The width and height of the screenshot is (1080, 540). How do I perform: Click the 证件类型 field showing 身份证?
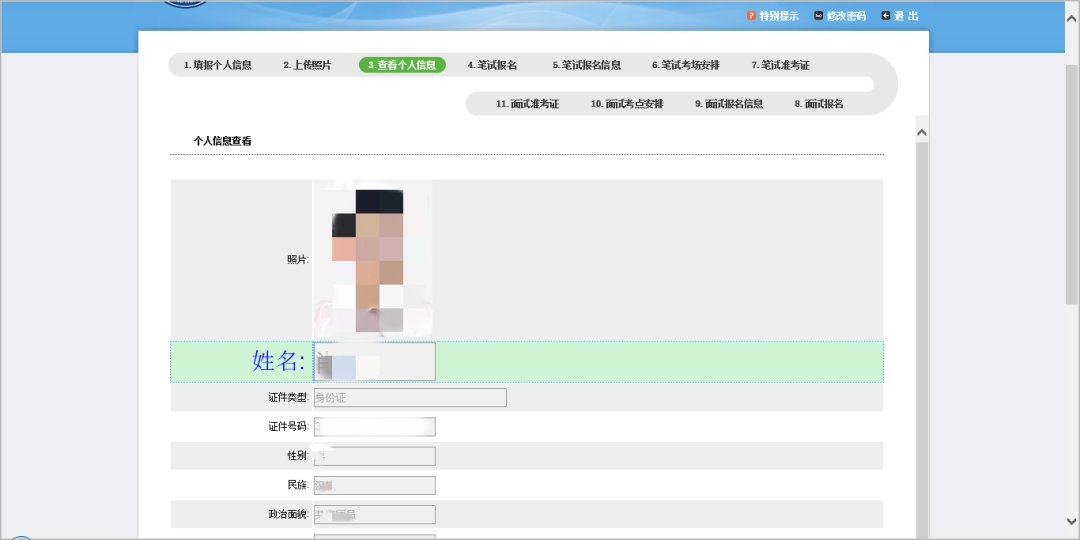[410, 398]
